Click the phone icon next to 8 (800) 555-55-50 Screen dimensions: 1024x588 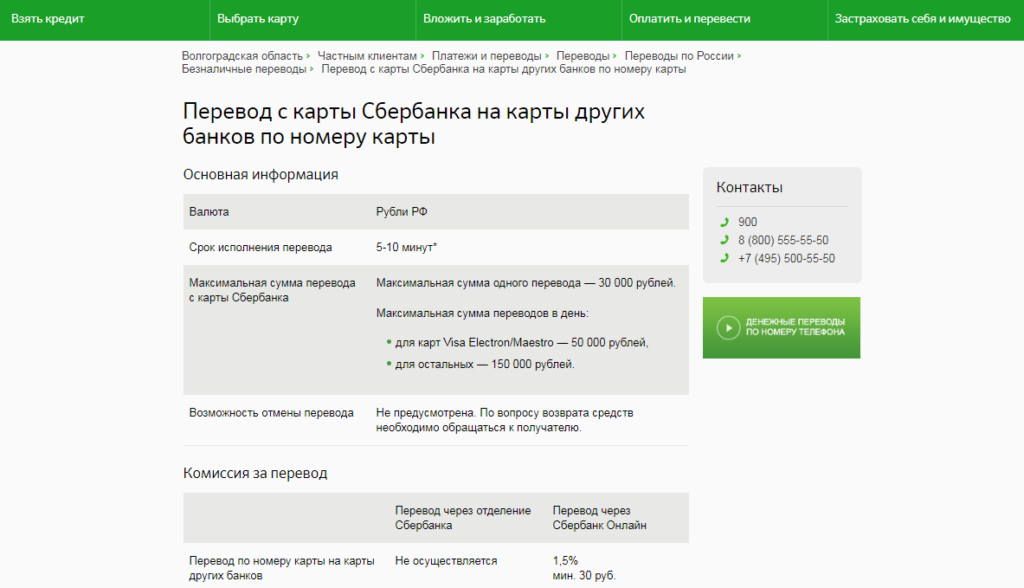724,240
